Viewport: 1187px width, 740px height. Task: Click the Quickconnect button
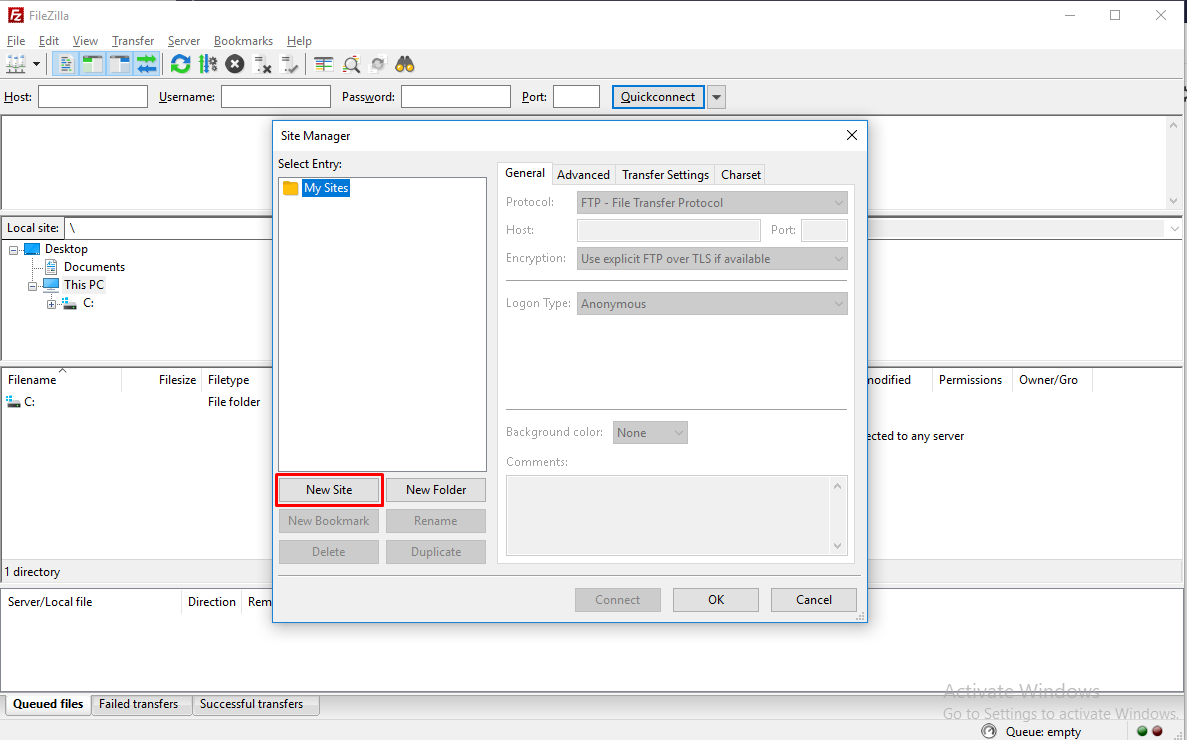pyautogui.click(x=658, y=97)
